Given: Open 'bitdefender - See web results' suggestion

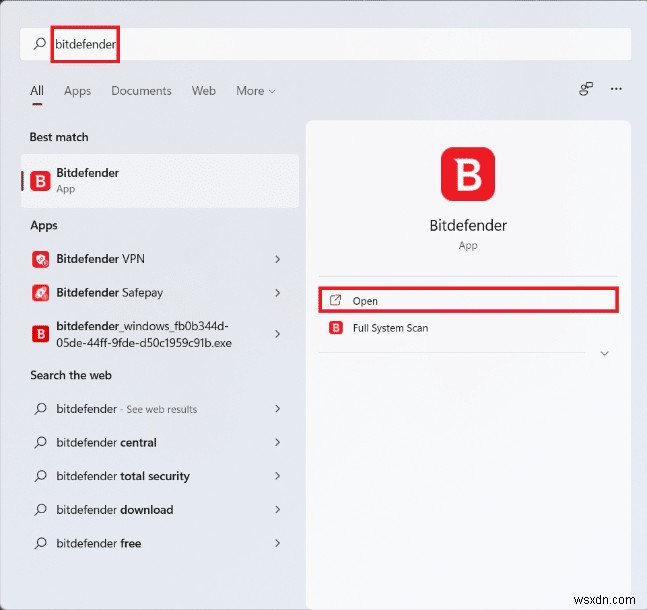Looking at the screenshot, I should click(x=160, y=409).
